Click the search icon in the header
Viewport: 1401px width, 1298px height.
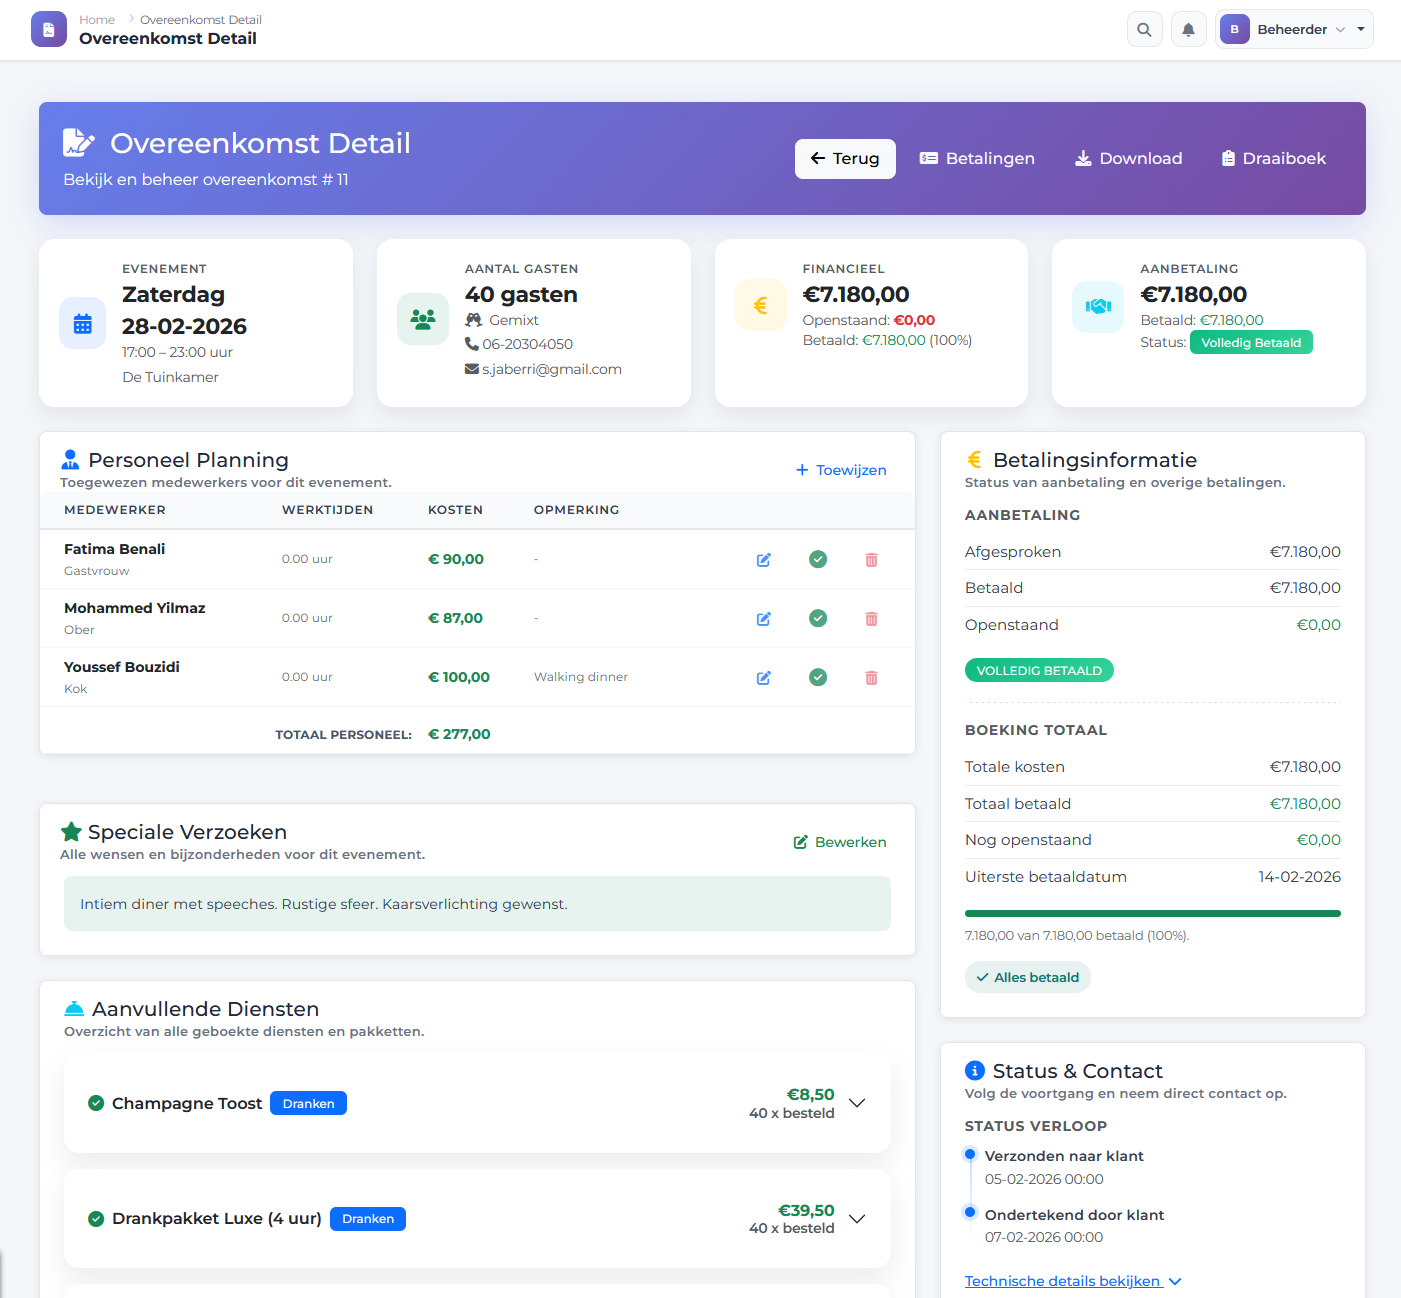1144,30
